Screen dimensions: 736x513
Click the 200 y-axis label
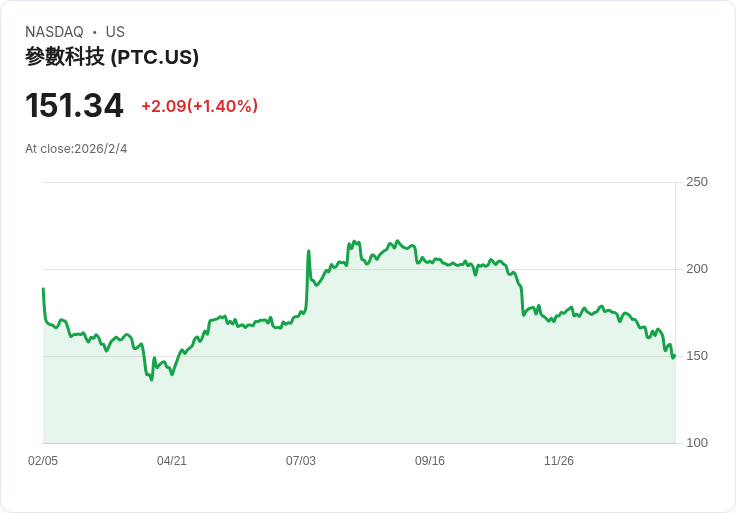click(696, 269)
